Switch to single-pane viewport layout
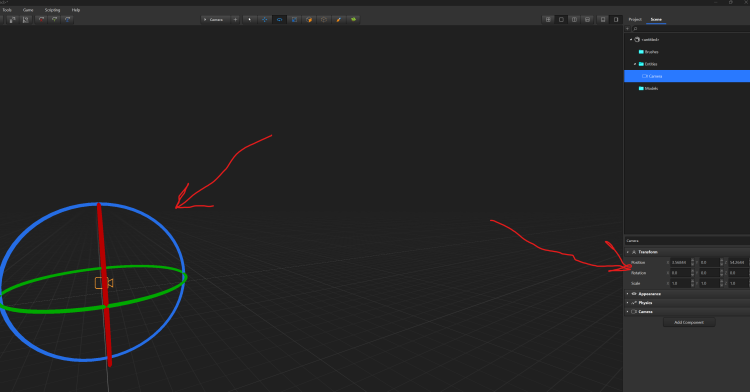 coord(561,20)
